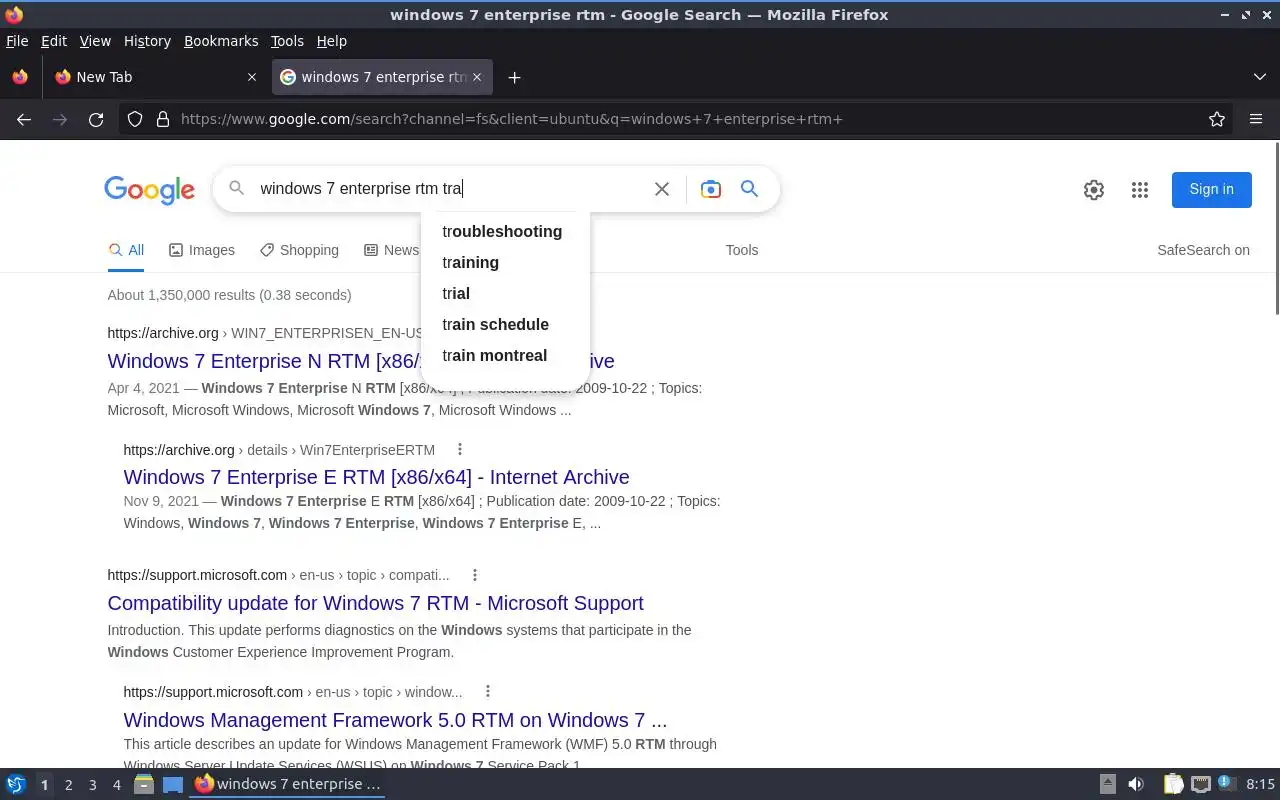Open Windows 7 Enterprise N RTM result

(x=361, y=360)
